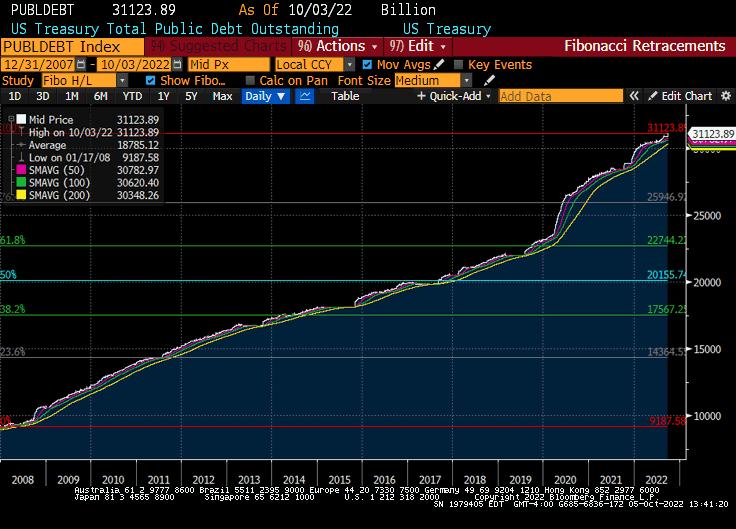The height and width of the screenshot is (529, 736).
Task: Click the Edit Chart button
Action: point(680,96)
